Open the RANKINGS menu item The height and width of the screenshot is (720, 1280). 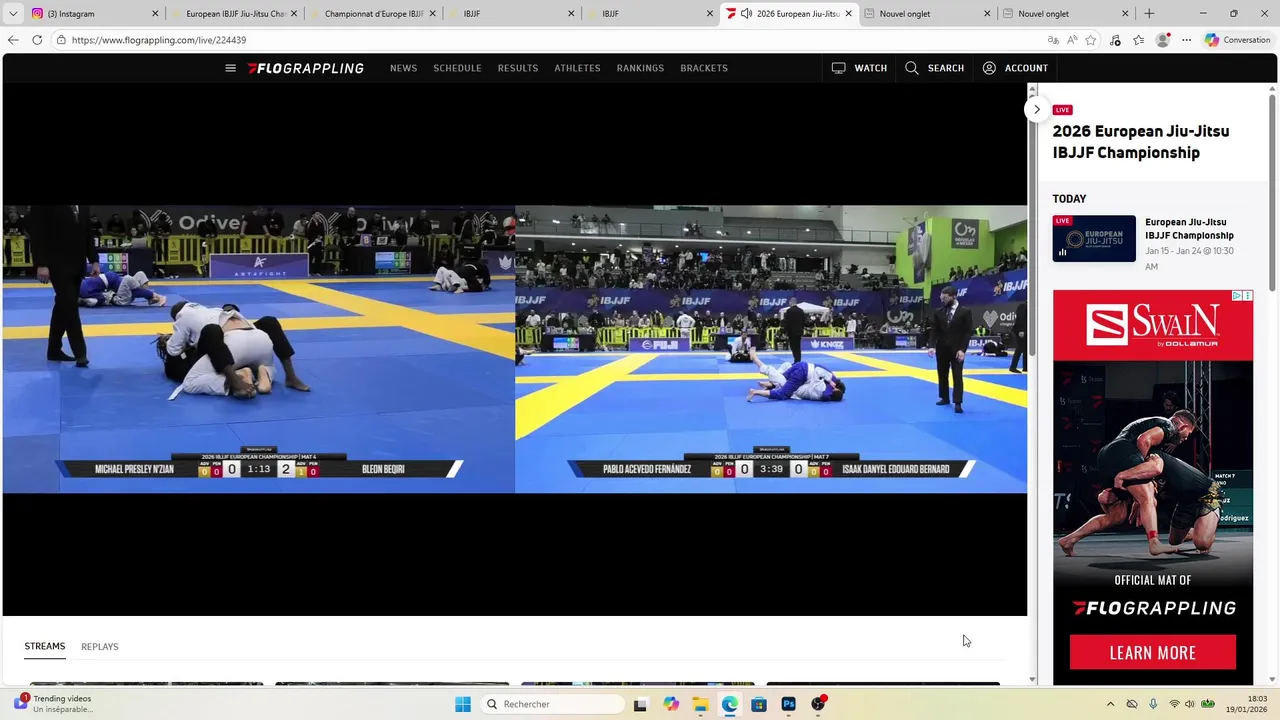click(640, 68)
